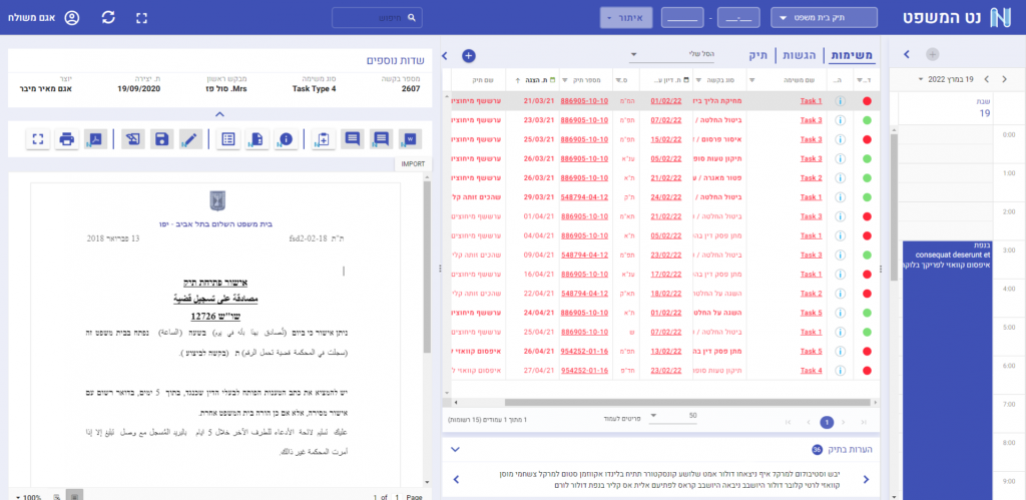Show previous note with the left arrow in notes panel
Viewport: 1026px width, 500px height.
tap(456, 480)
